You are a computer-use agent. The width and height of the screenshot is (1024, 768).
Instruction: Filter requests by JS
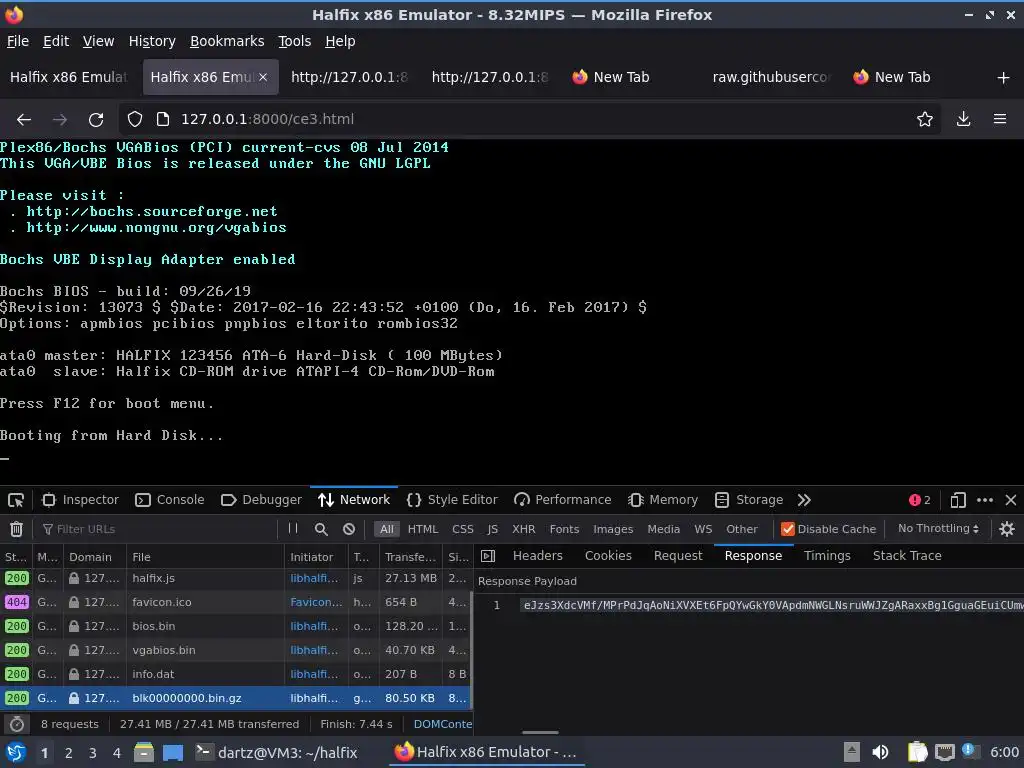(492, 529)
